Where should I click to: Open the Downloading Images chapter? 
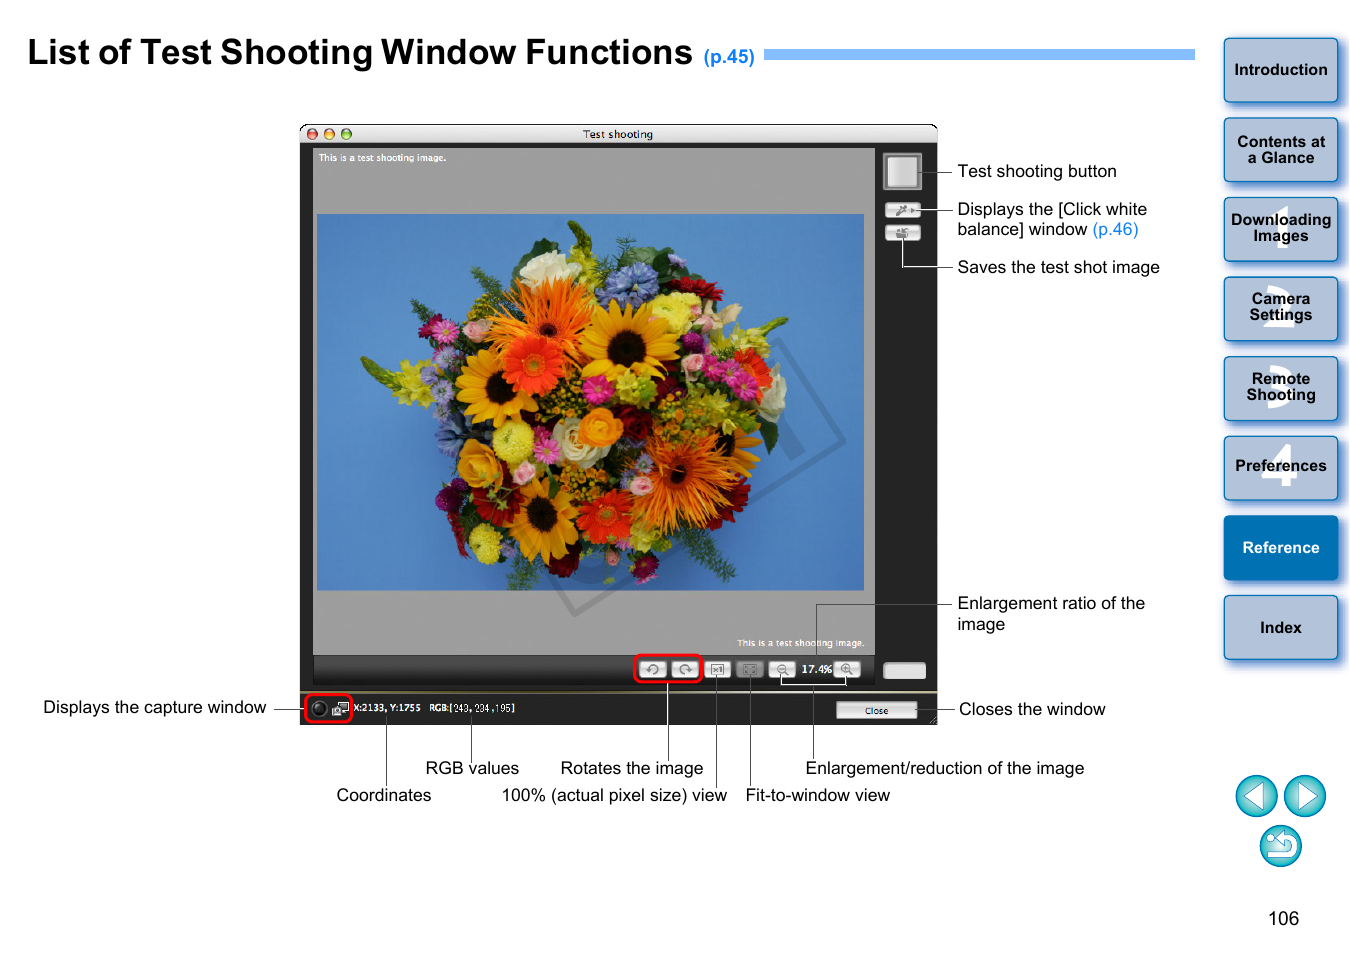1280,228
